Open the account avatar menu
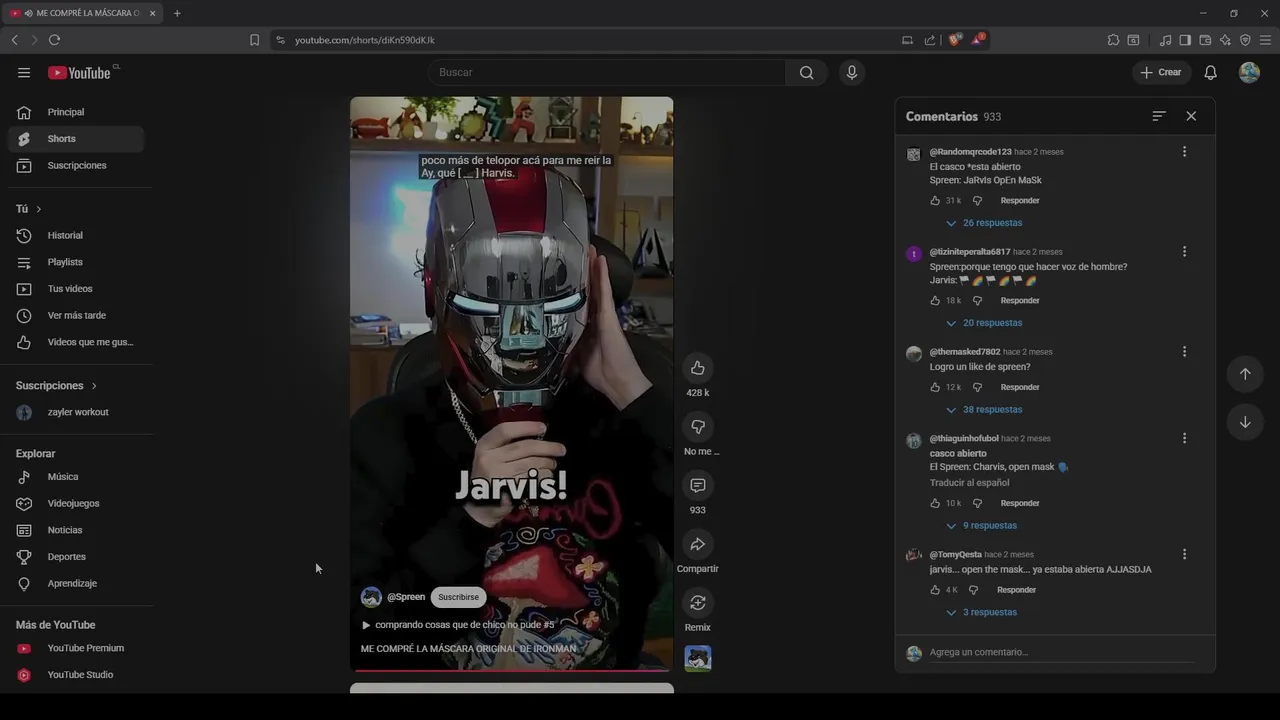Screen dimensions: 1280x720 [1249, 72]
